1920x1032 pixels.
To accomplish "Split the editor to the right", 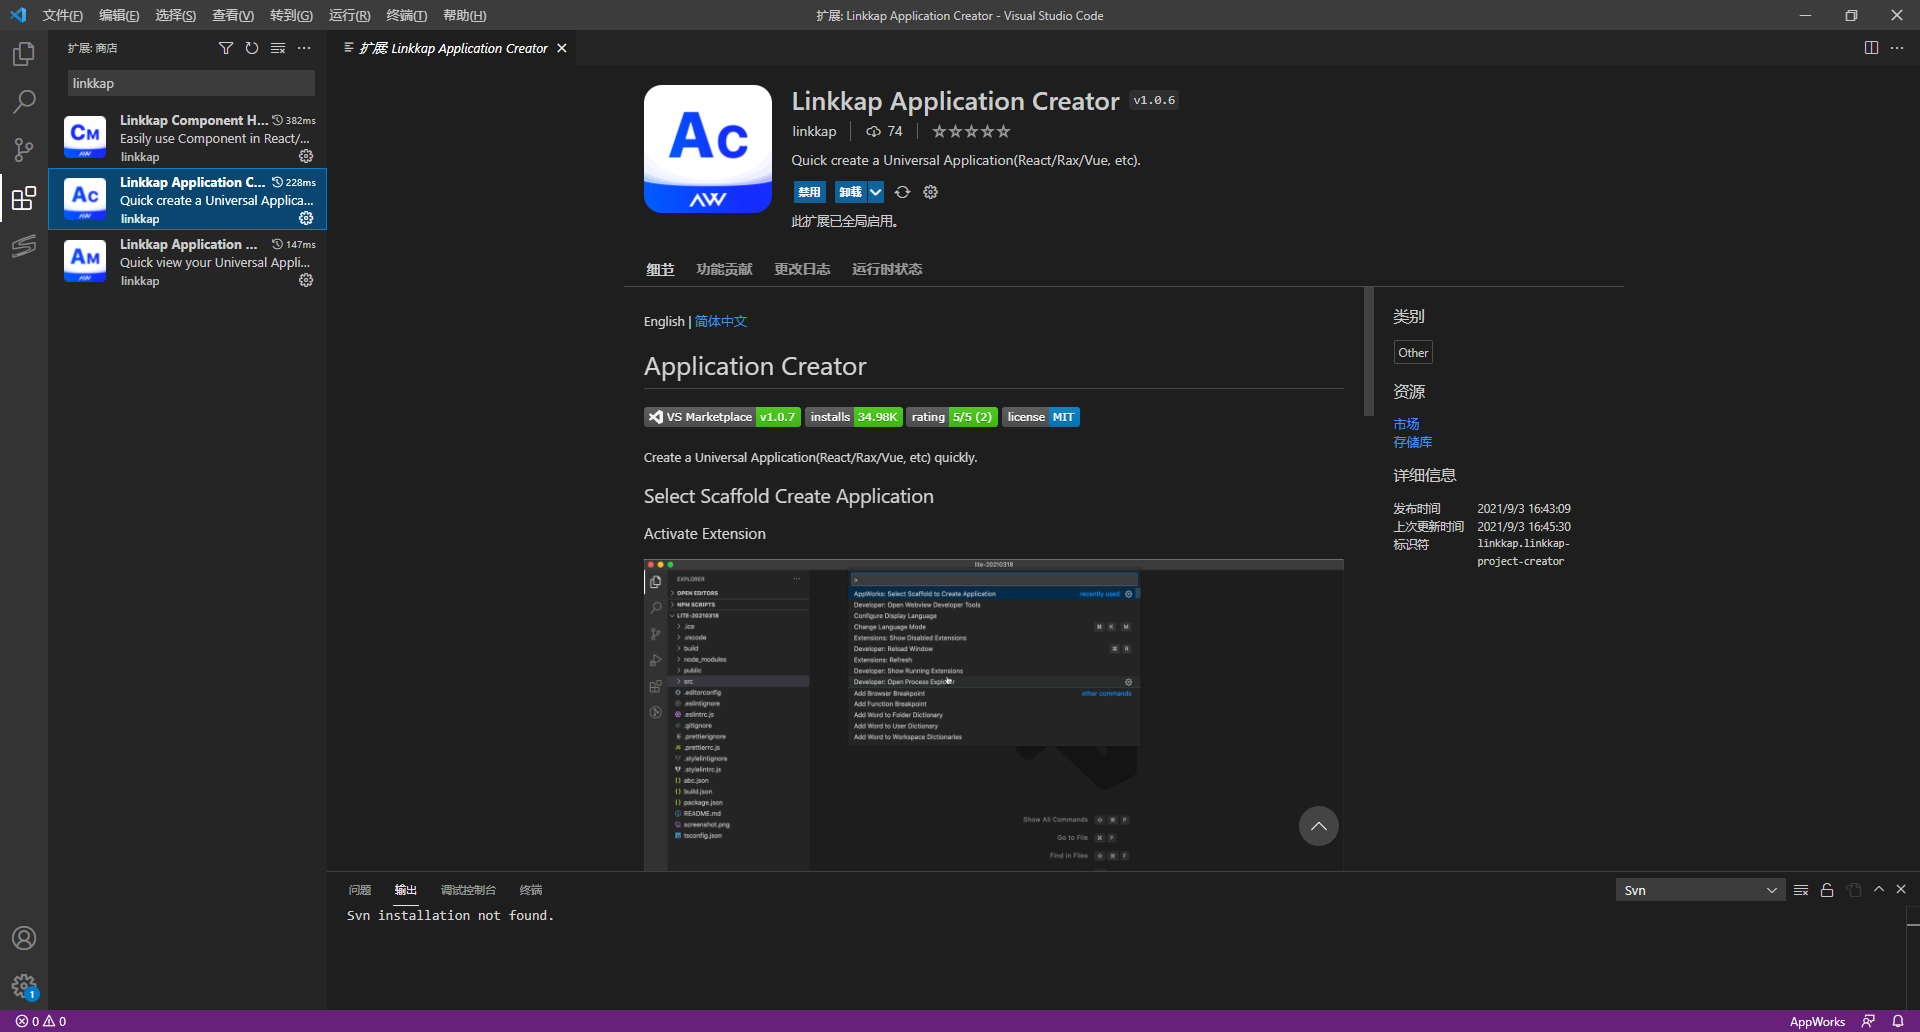I will pos(1871,48).
